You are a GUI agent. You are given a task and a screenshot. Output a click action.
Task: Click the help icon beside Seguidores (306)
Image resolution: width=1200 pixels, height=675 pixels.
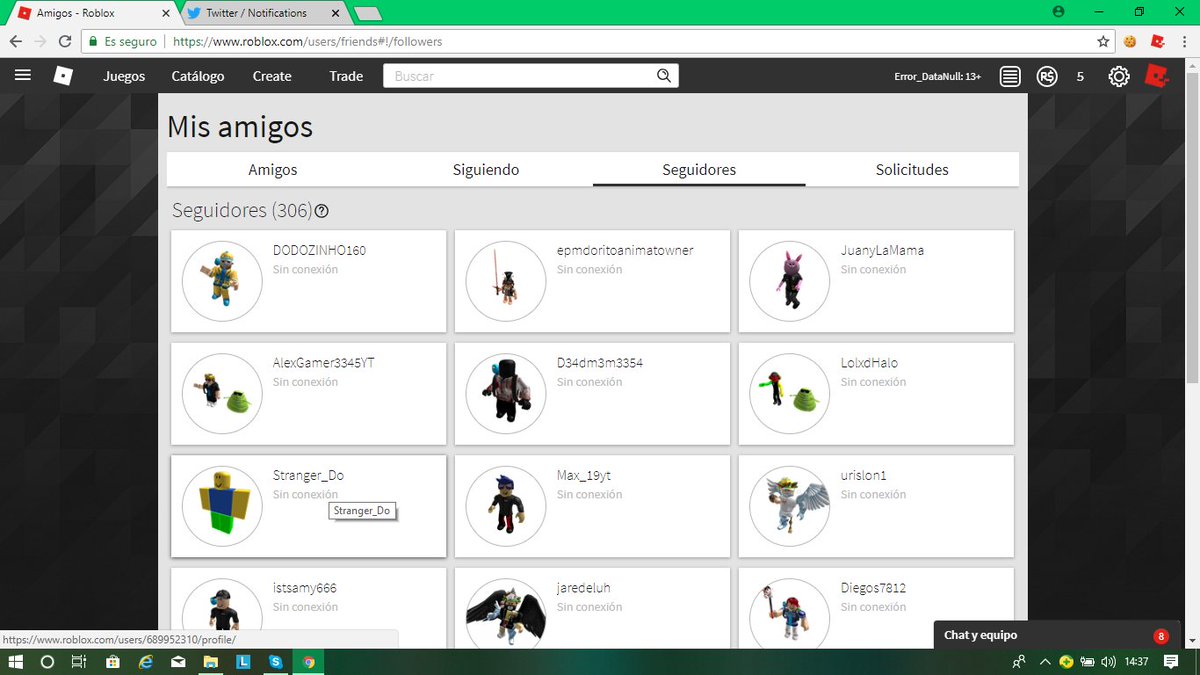coord(322,212)
